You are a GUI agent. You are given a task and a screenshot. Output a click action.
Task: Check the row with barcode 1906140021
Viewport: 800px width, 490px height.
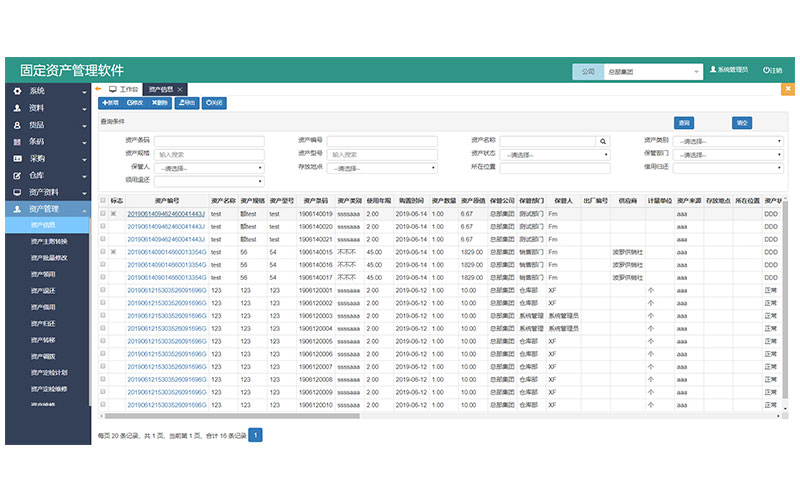click(103, 239)
